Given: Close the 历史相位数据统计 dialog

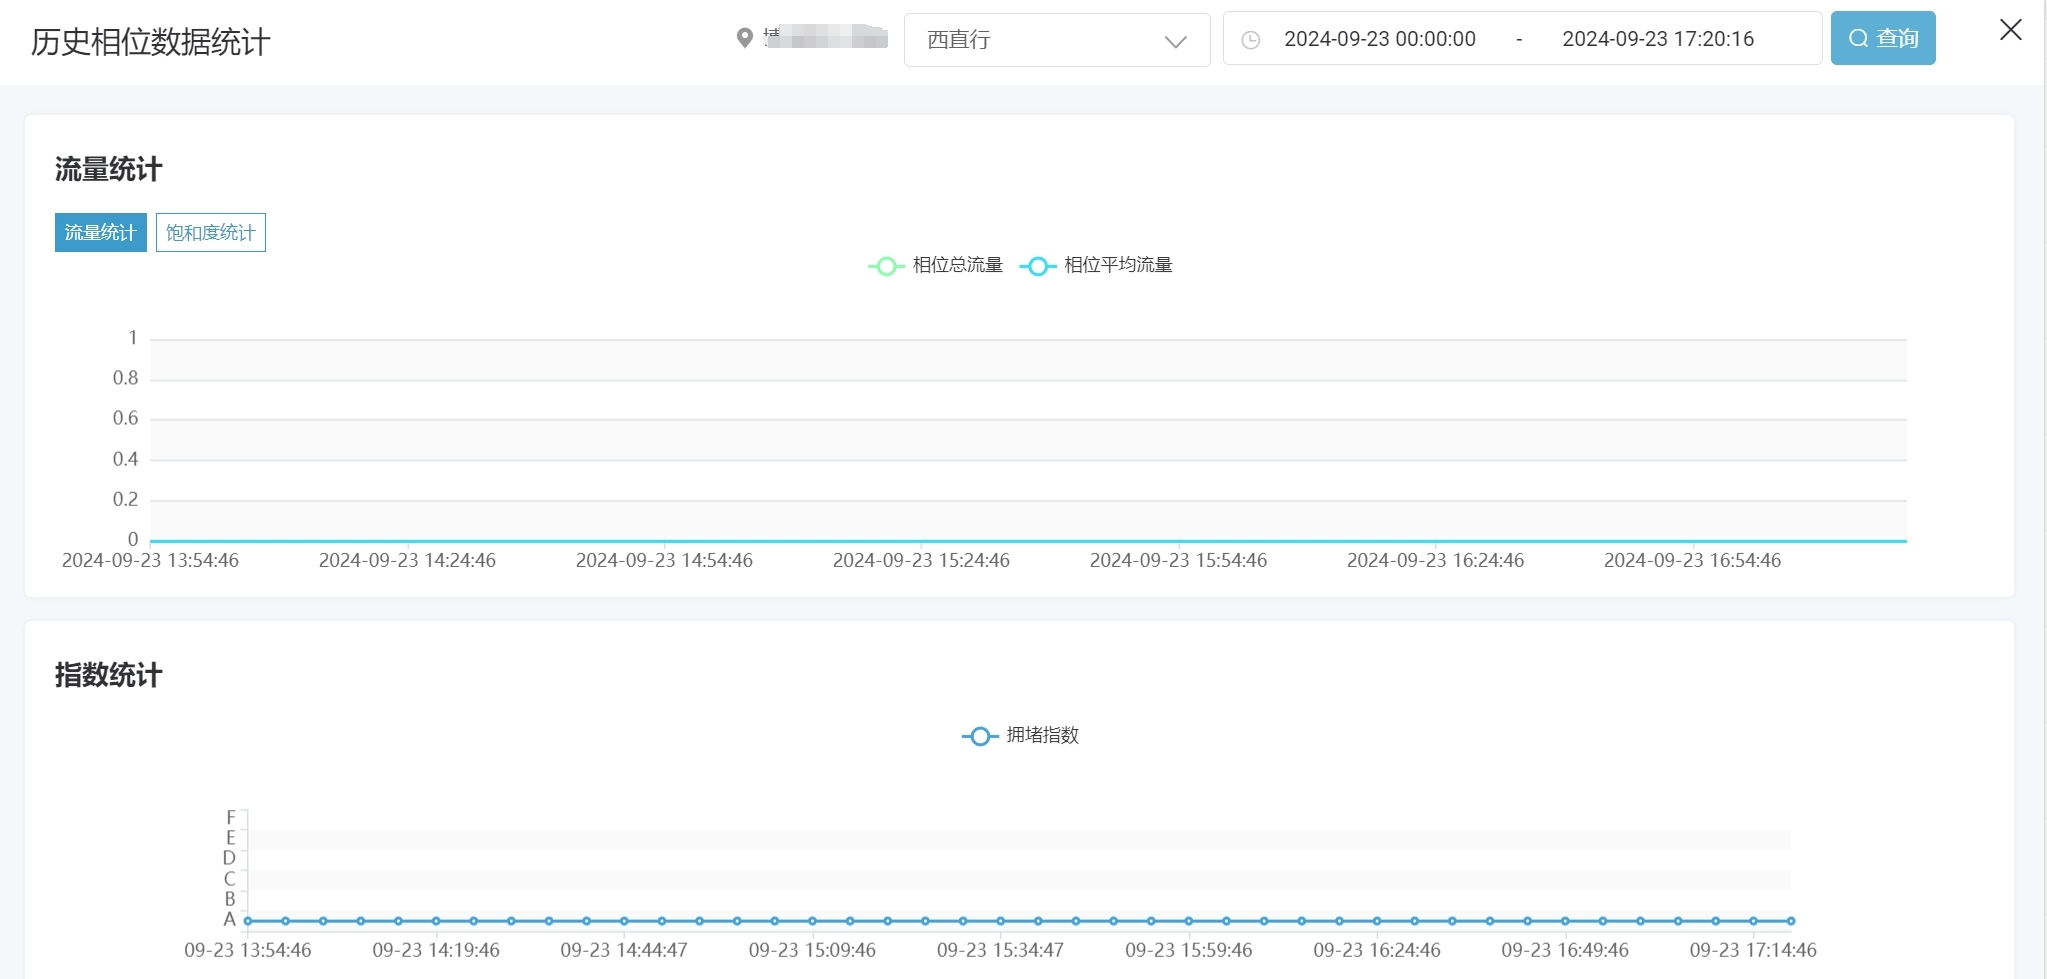Looking at the screenshot, I should coord(2010,30).
